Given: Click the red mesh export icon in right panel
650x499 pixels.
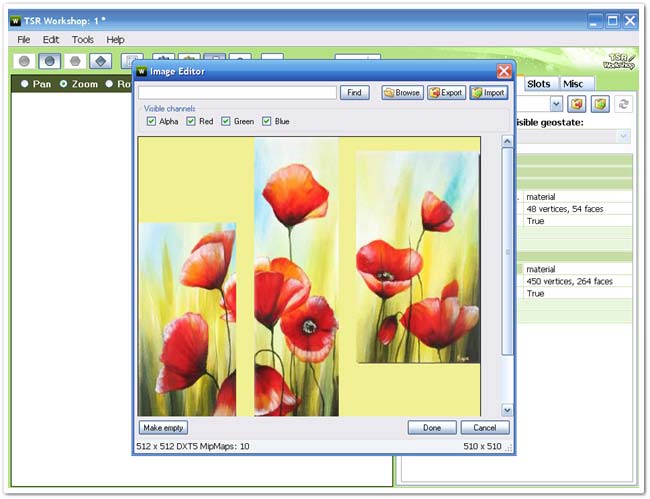Looking at the screenshot, I should [x=576, y=104].
